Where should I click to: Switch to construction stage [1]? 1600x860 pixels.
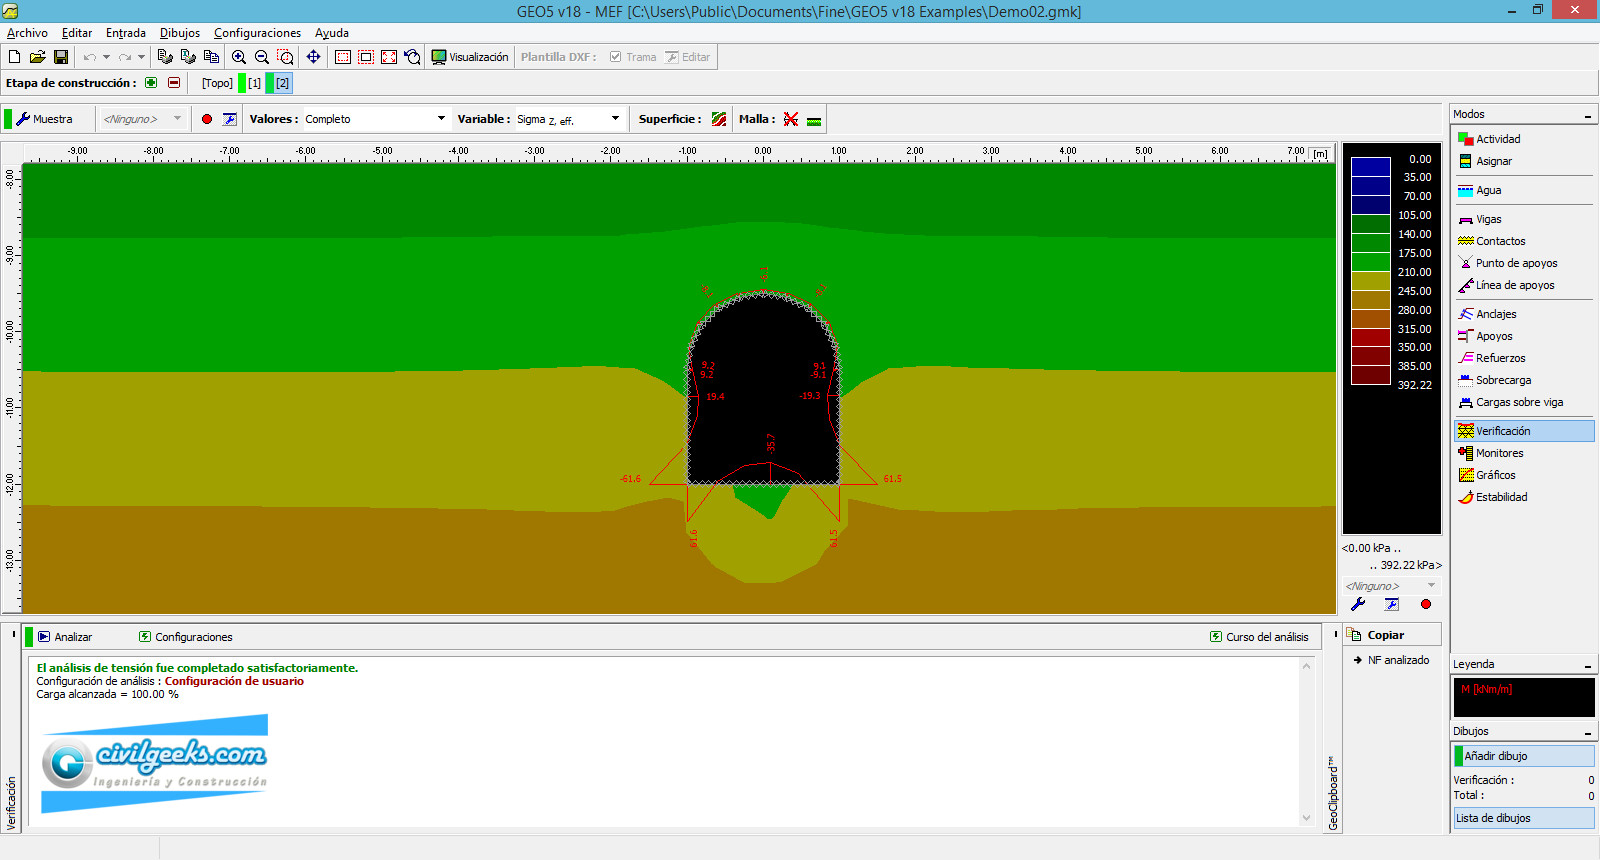[254, 83]
